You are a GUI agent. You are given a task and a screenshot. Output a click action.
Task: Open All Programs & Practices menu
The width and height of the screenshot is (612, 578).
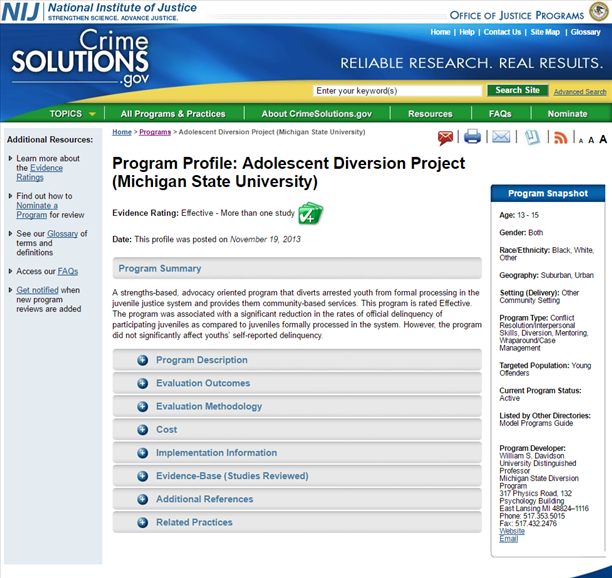(173, 114)
